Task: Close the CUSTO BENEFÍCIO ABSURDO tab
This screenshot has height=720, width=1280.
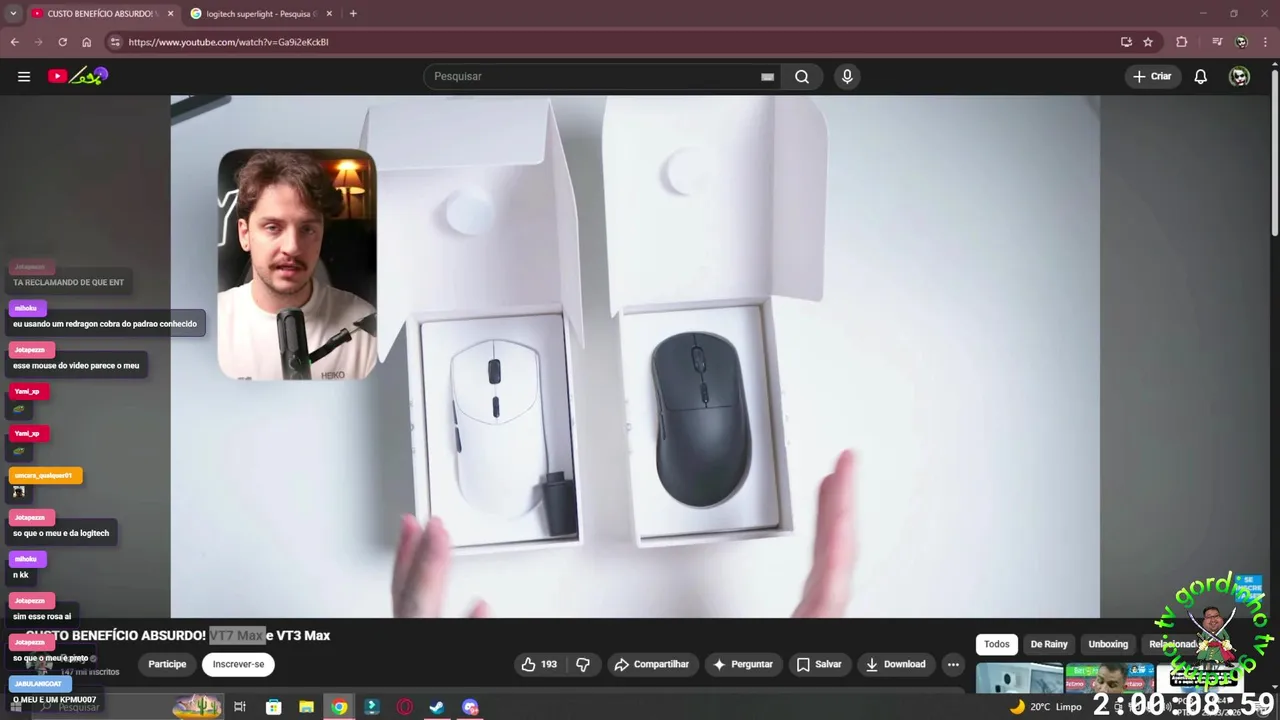Action: (170, 14)
